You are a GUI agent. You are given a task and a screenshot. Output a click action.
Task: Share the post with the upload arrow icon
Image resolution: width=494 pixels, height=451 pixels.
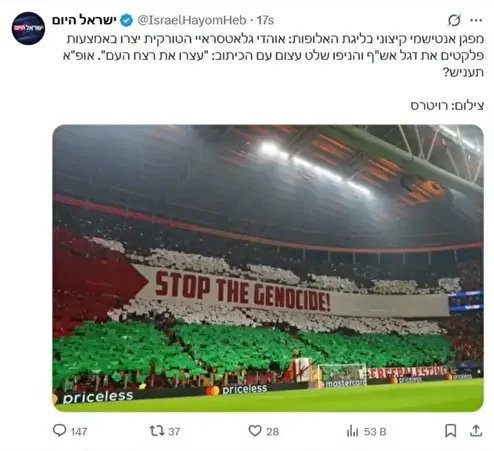pos(476,431)
